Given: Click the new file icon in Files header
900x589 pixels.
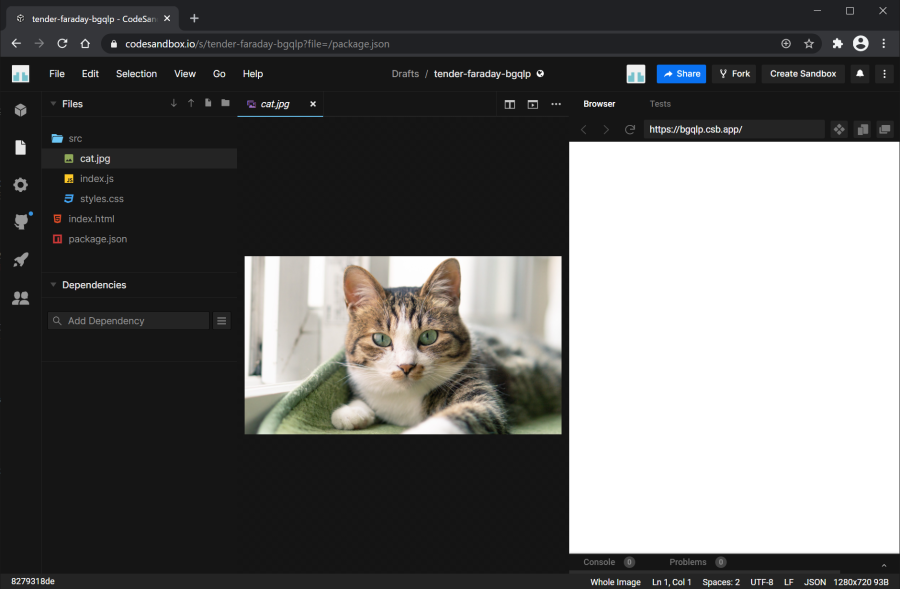Looking at the screenshot, I should pos(208,103).
